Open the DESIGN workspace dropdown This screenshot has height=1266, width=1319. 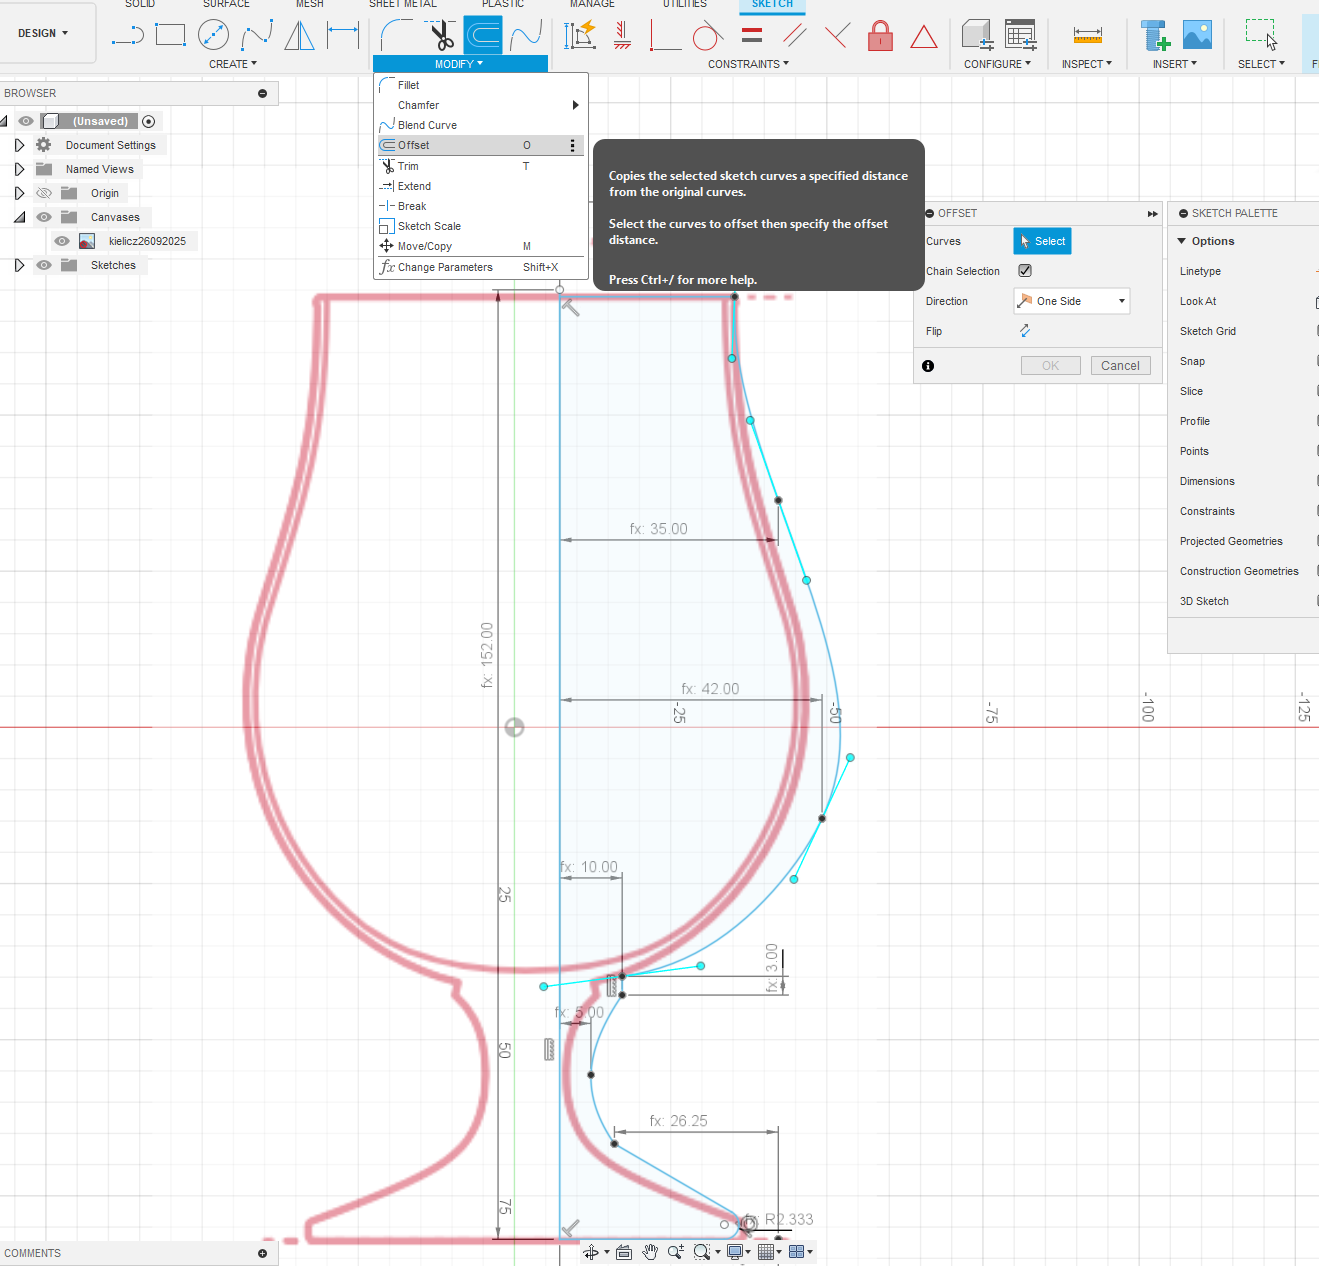pyautogui.click(x=43, y=33)
